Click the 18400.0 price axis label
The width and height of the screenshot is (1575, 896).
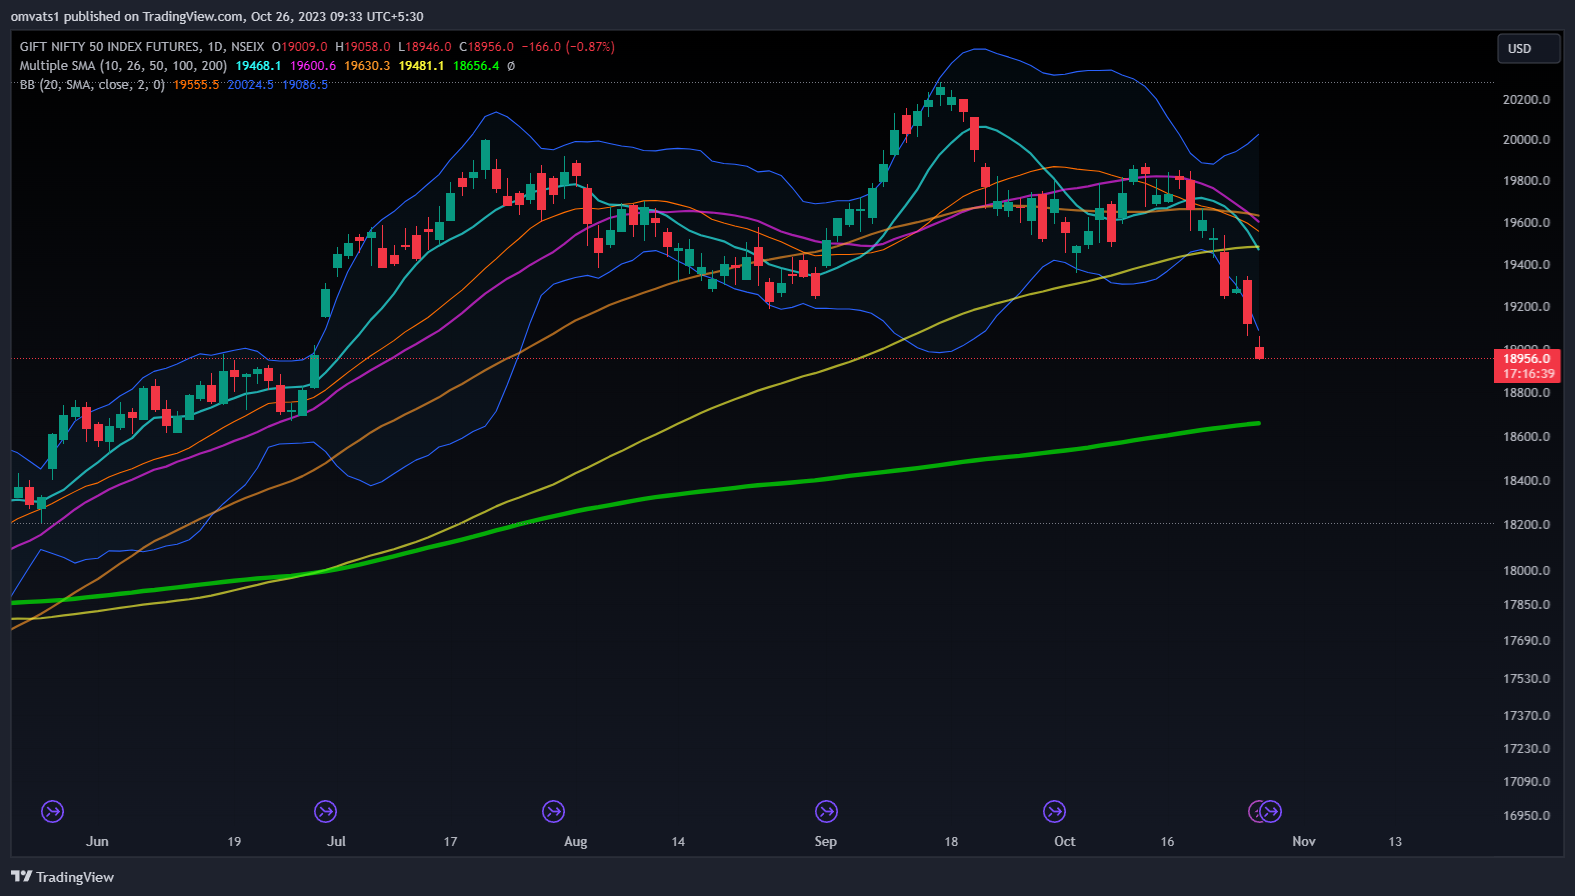point(1526,481)
